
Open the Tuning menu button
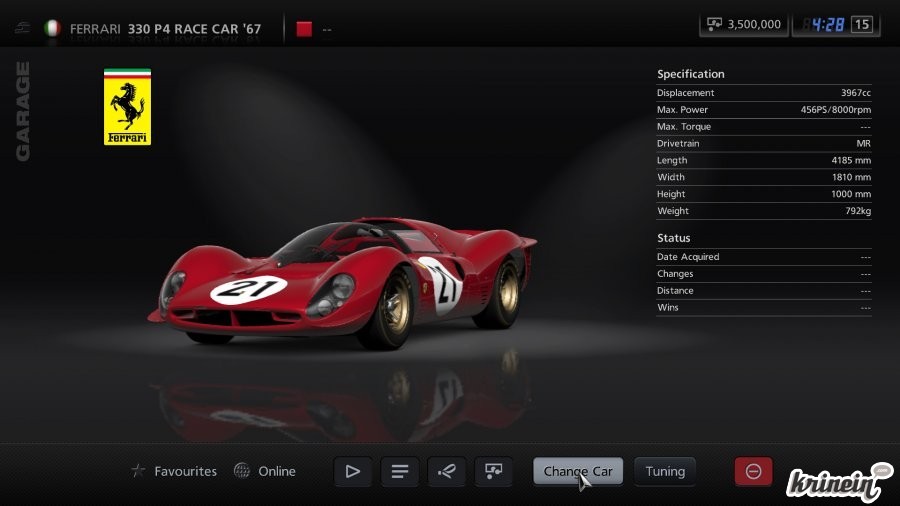pyautogui.click(x=665, y=471)
